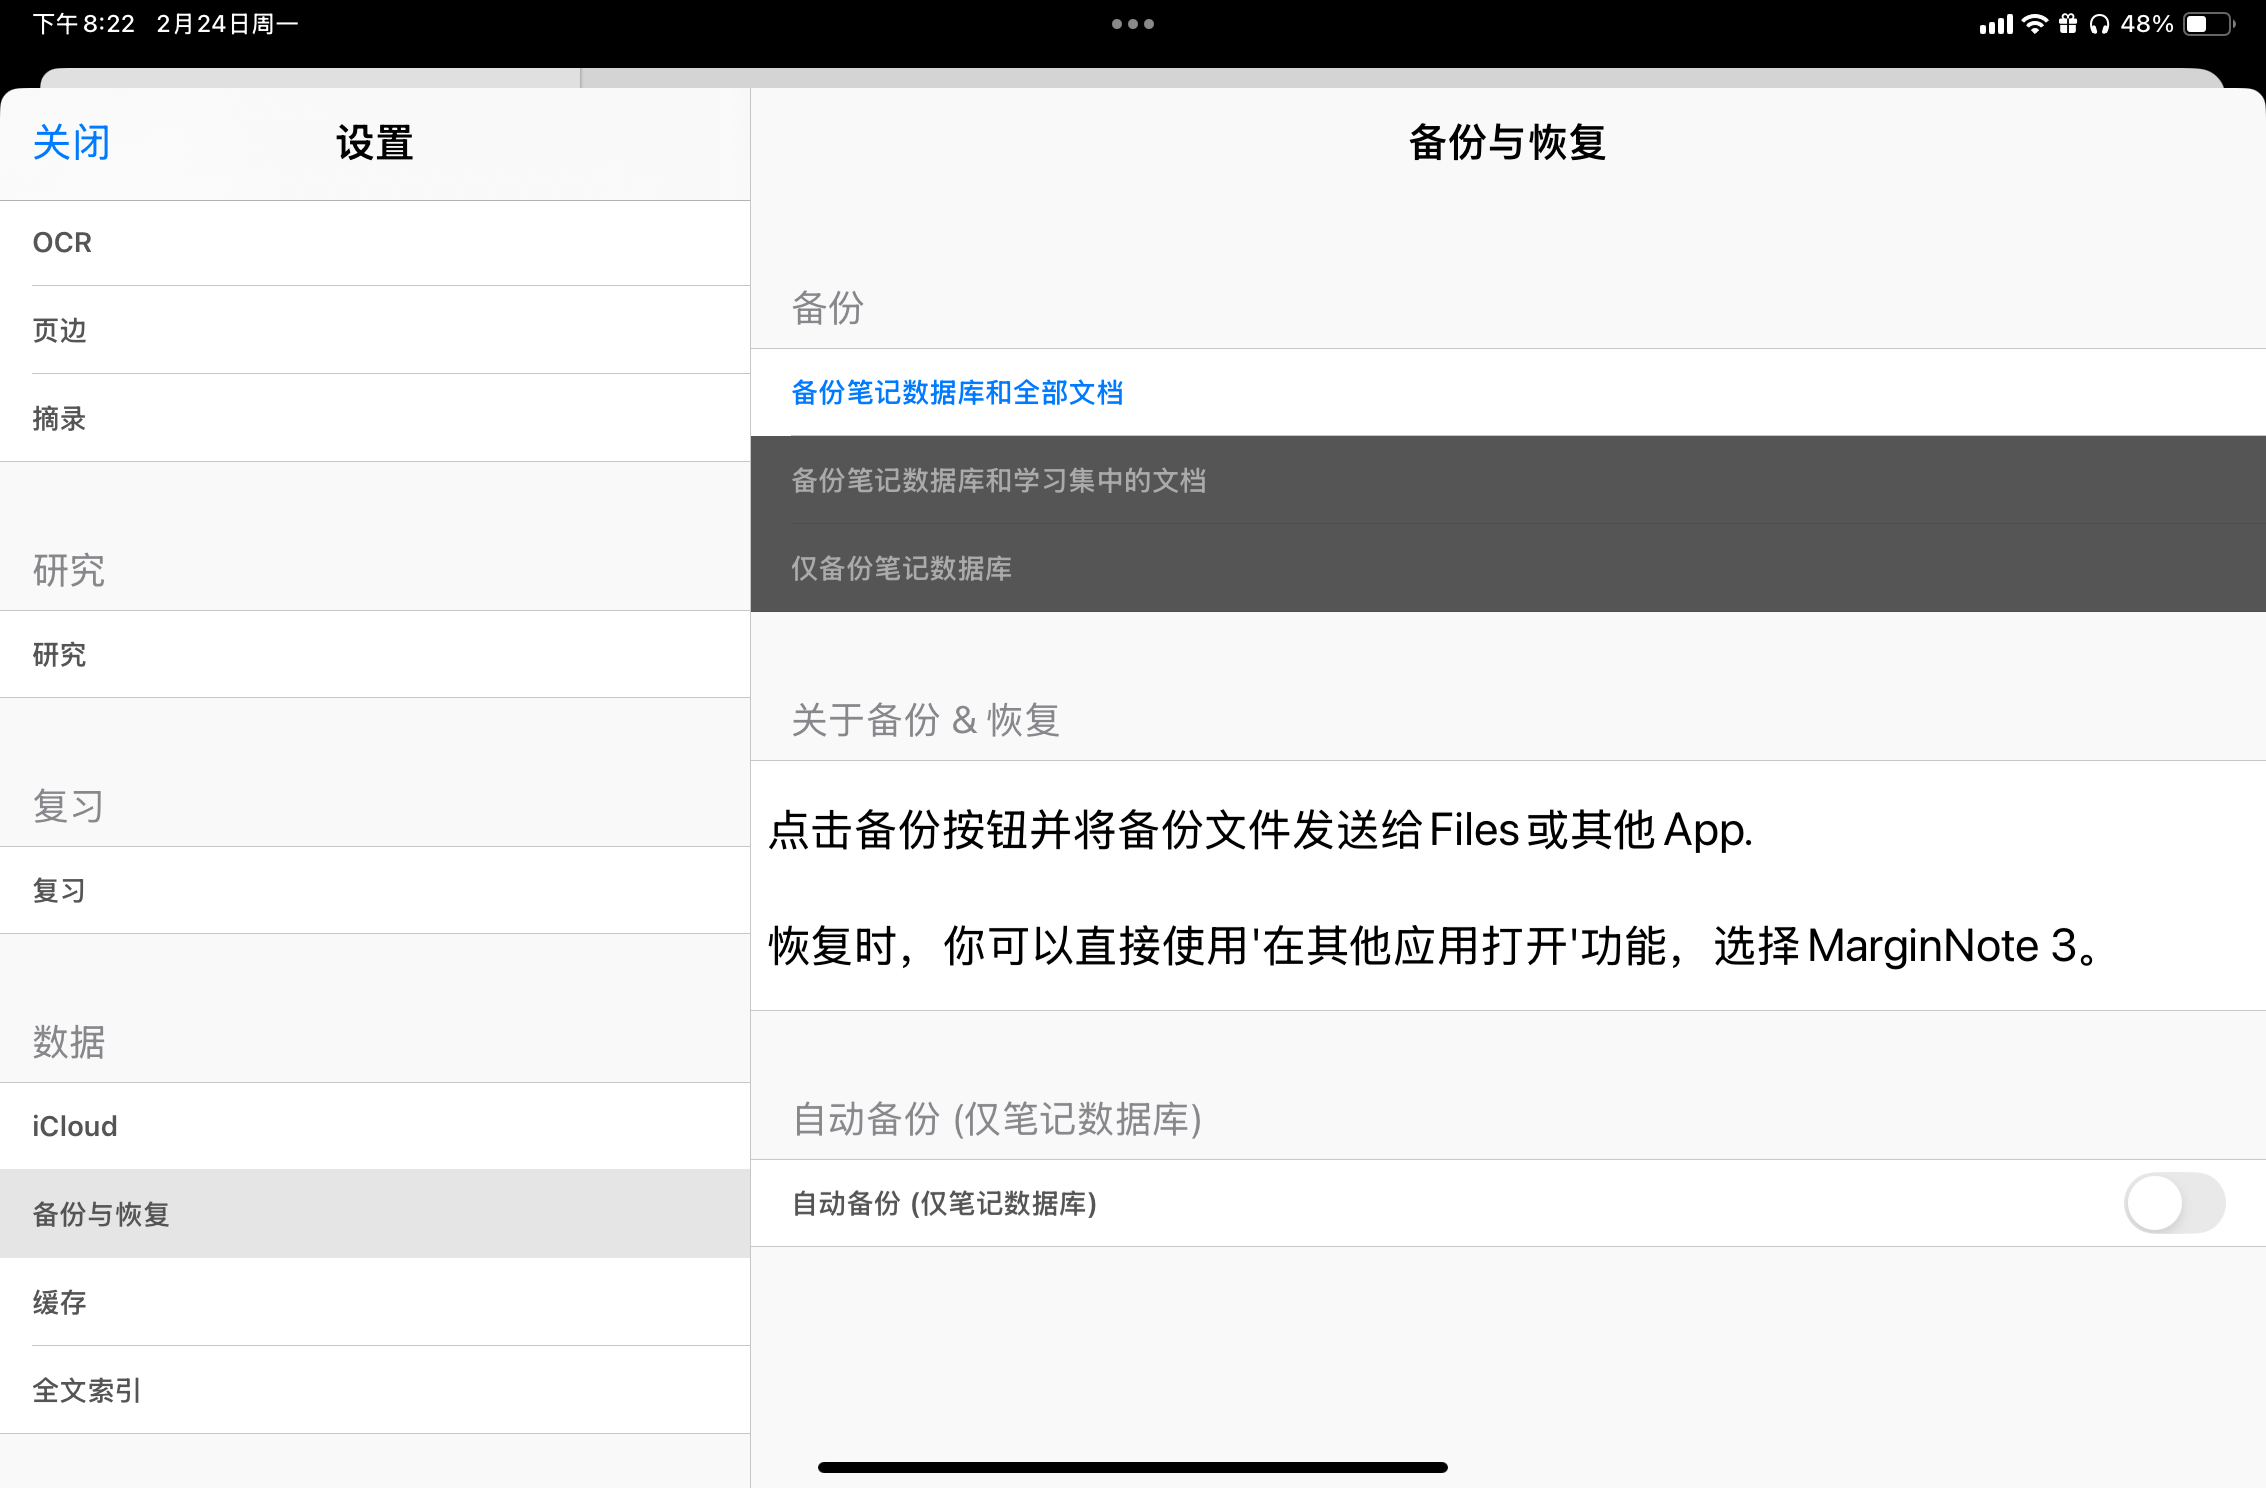Tap the line starting 点击备份按钮
Viewport: 2266px width, 1488px height.
click(x=1261, y=830)
